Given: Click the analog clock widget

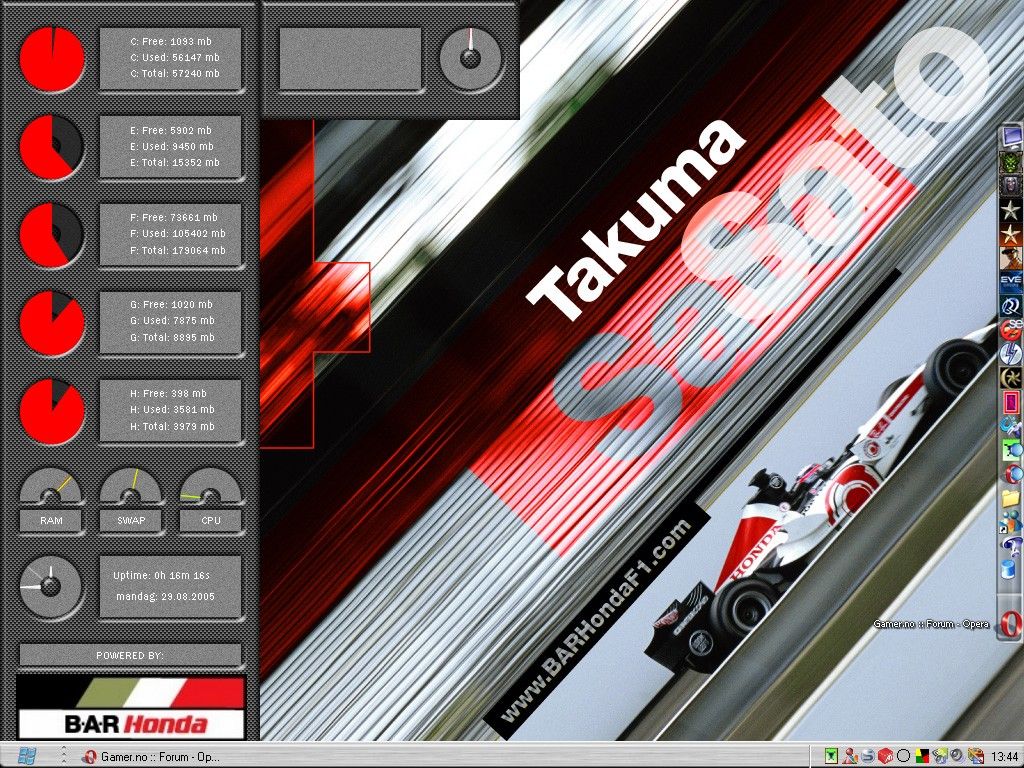Looking at the screenshot, I should click(50, 586).
